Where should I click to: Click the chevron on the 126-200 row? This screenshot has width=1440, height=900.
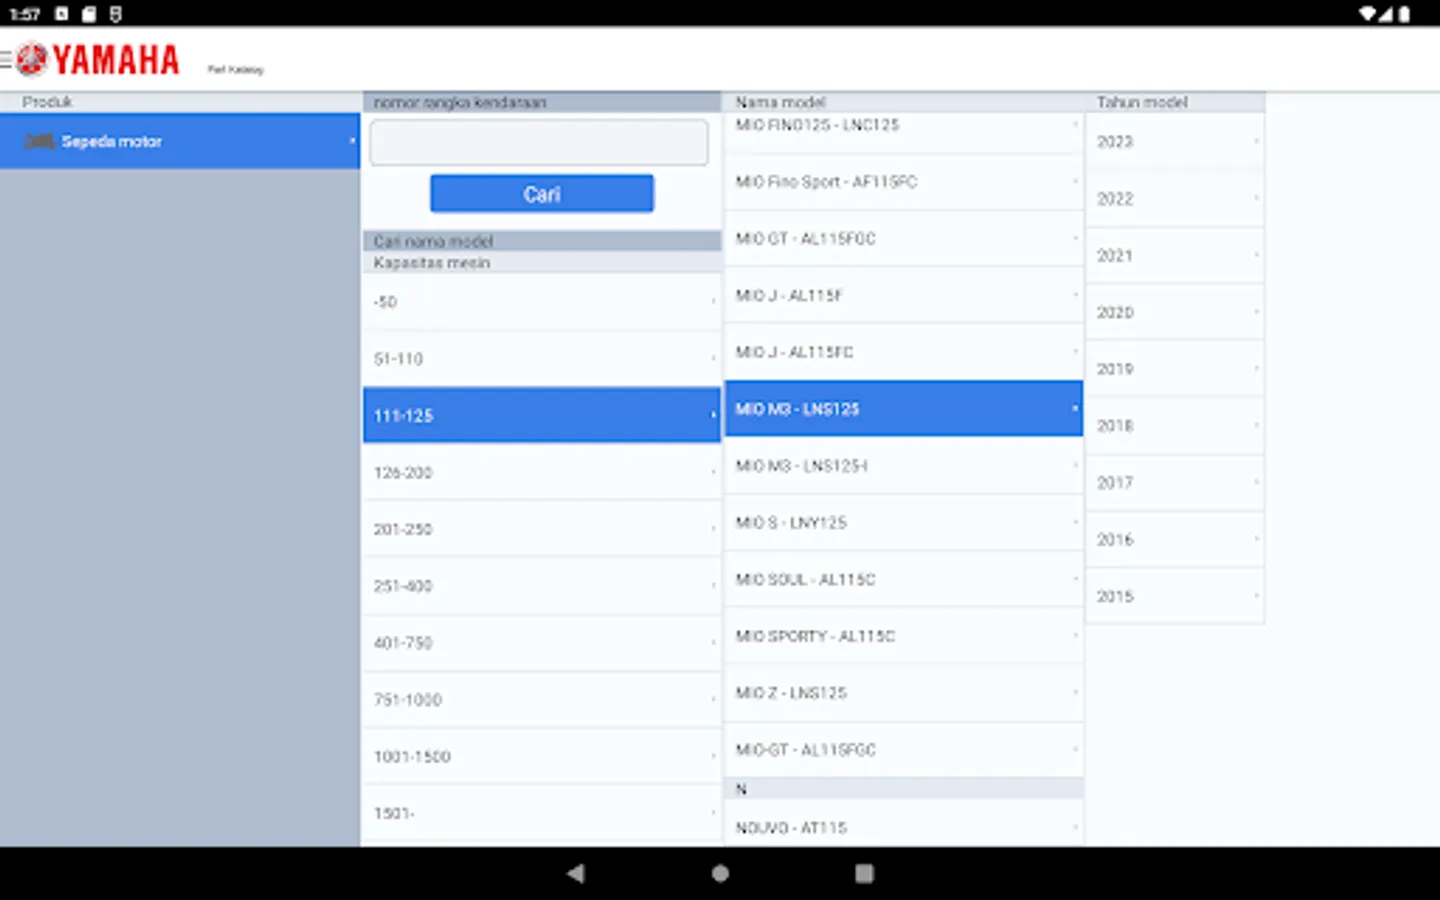coord(713,471)
